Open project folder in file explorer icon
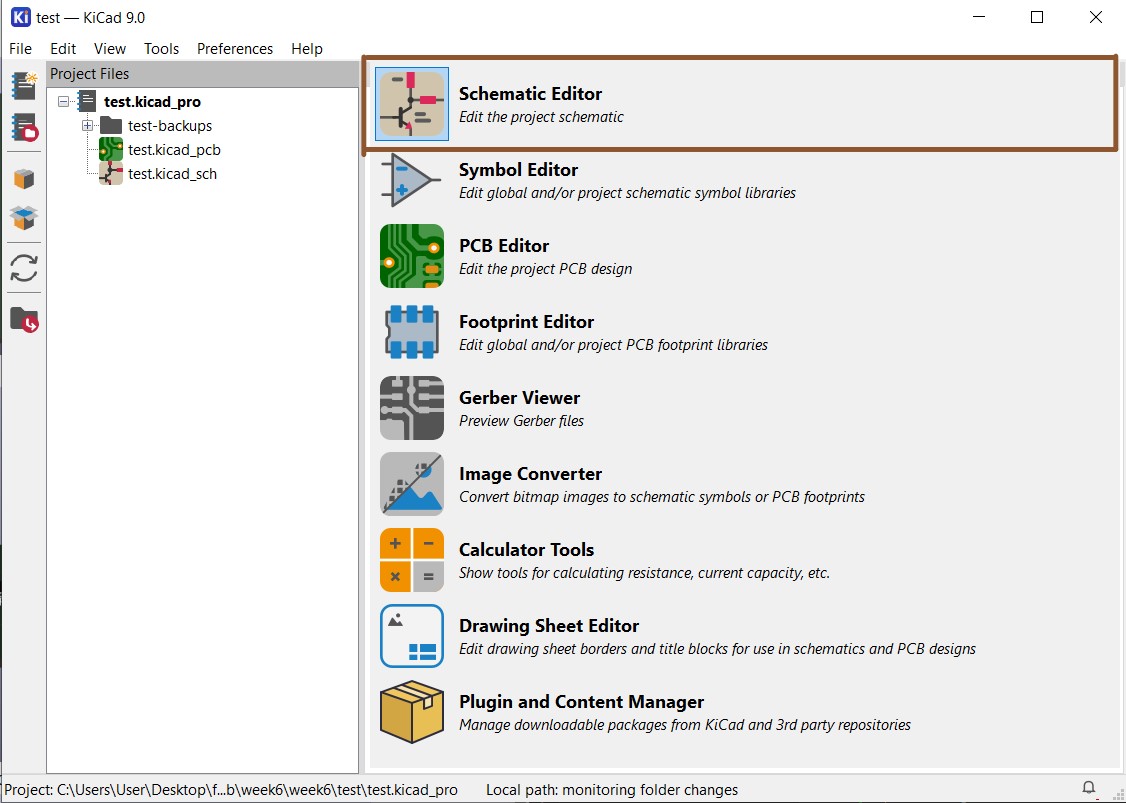 click(24, 320)
